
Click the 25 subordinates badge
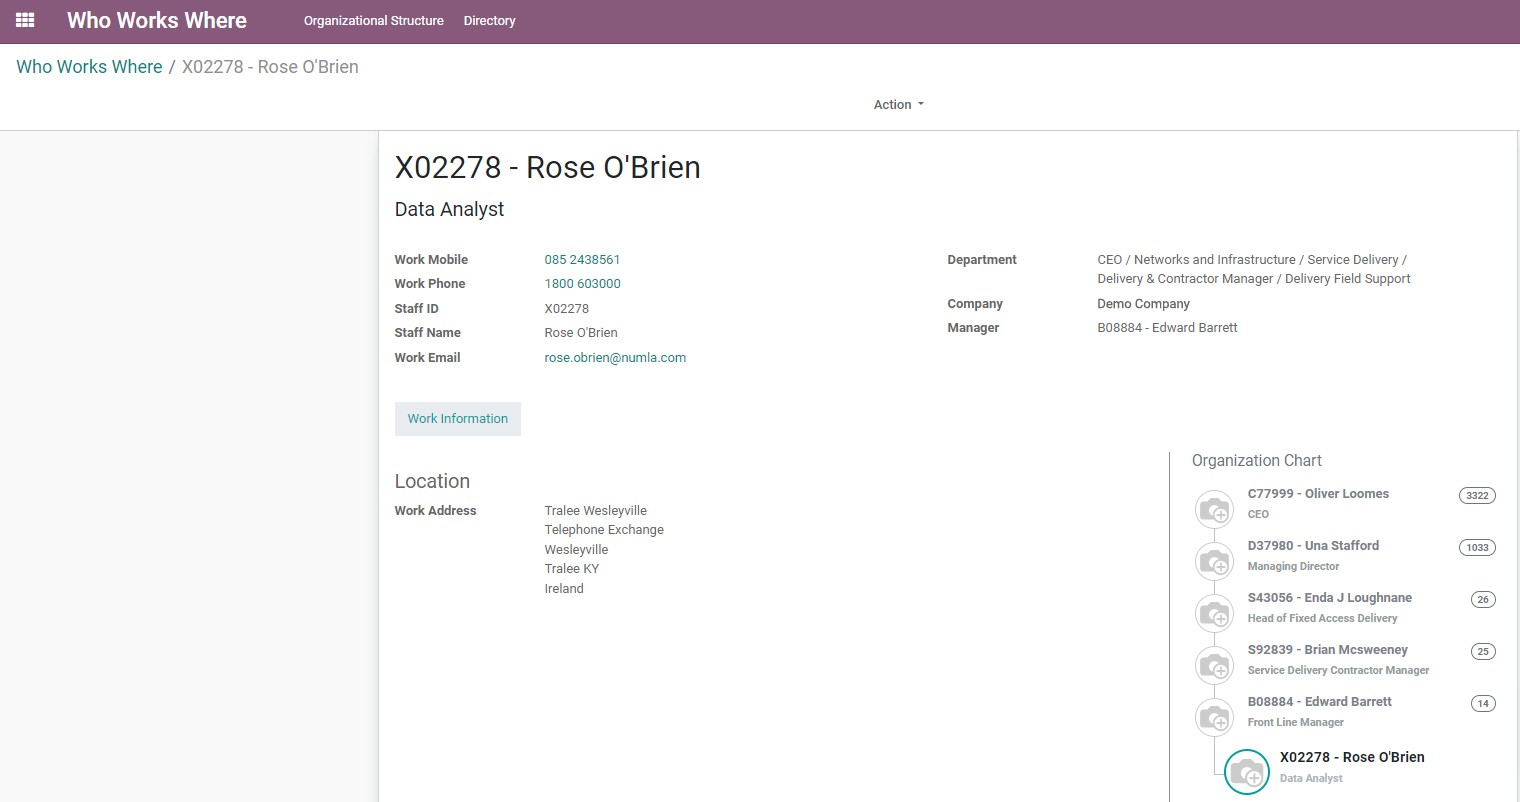point(1483,652)
